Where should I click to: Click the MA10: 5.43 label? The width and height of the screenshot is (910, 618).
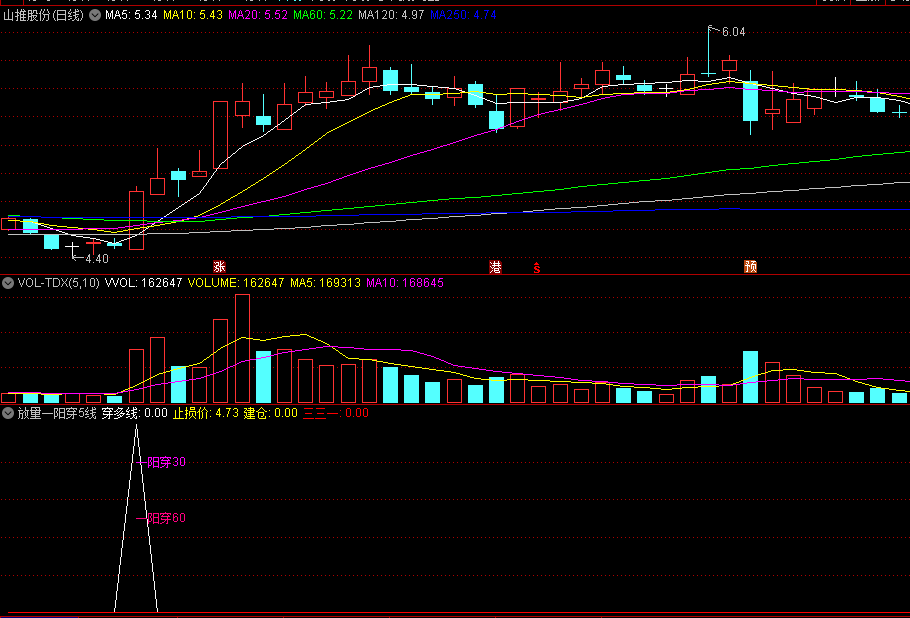(193, 15)
